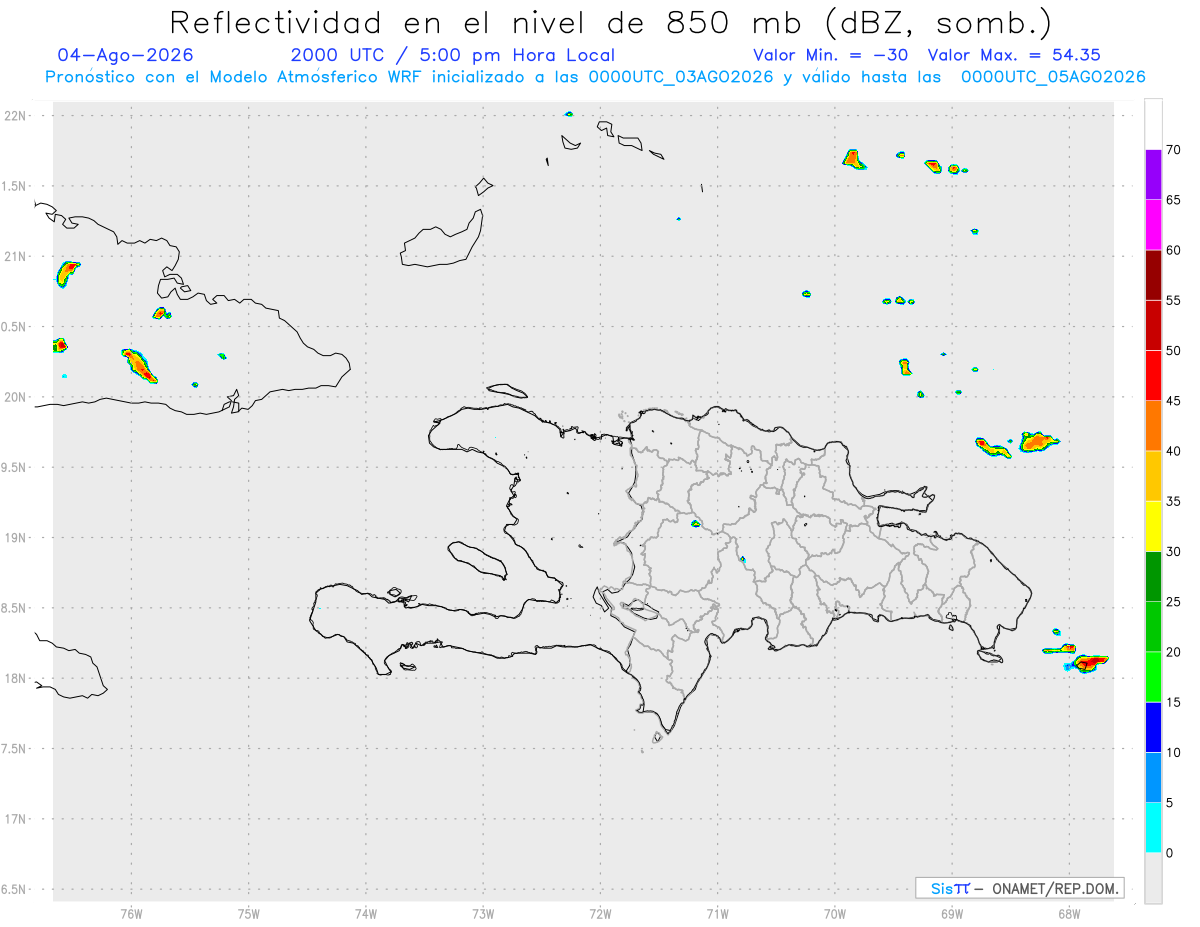Image resolution: width=1200 pixels, height=927 pixels.
Task: Pick the yellow 30-35 dBZ color band
Action: [x=1153, y=526]
